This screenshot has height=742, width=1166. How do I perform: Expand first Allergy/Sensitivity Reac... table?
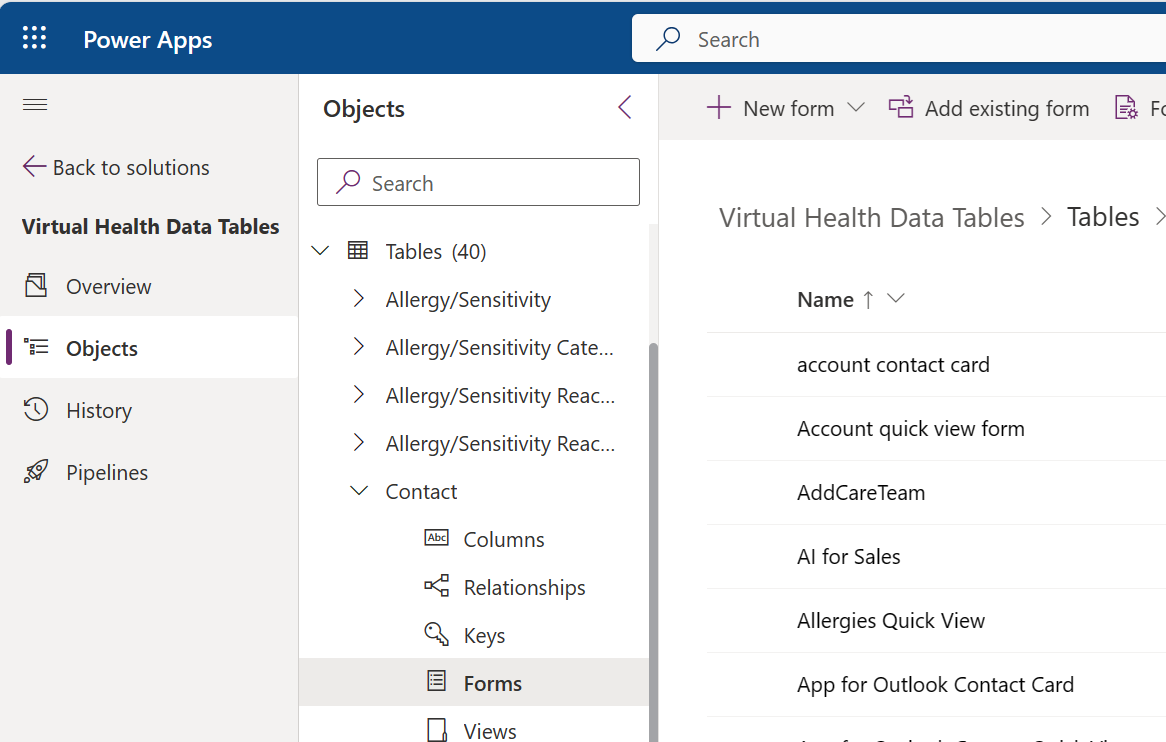pyautogui.click(x=358, y=395)
